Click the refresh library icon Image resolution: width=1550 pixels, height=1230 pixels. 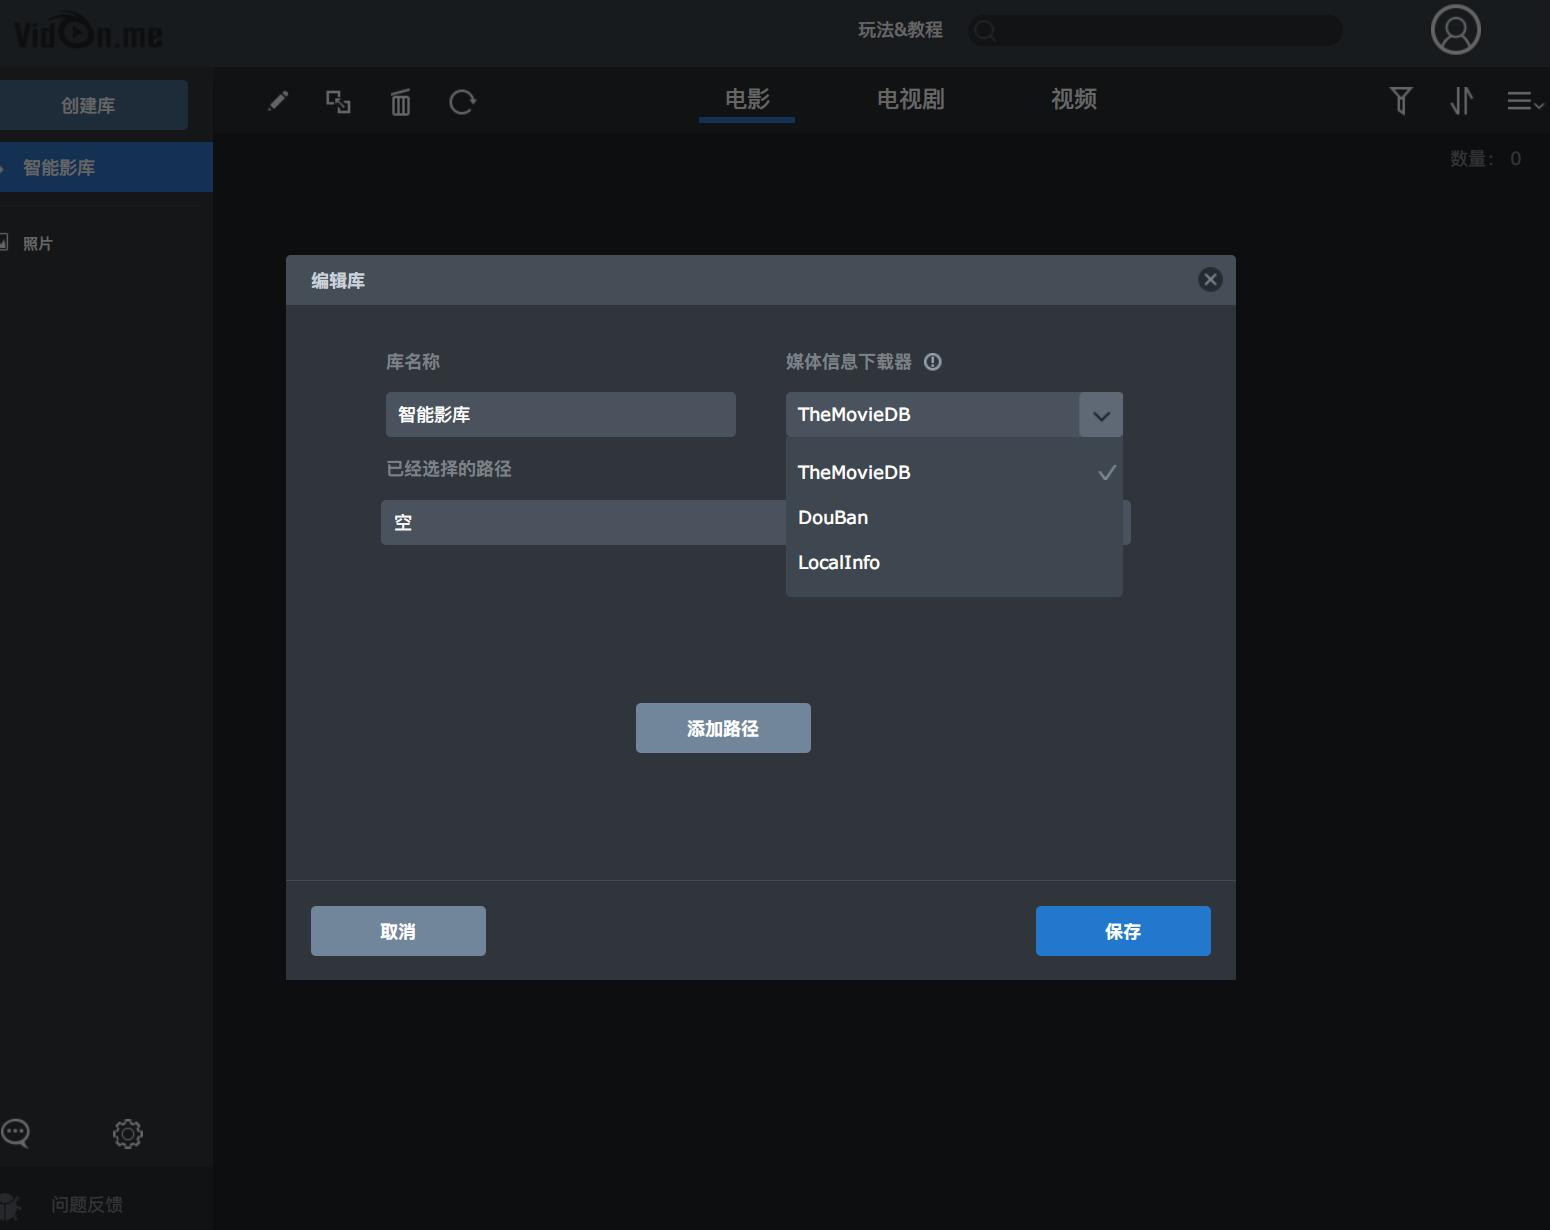click(x=462, y=102)
